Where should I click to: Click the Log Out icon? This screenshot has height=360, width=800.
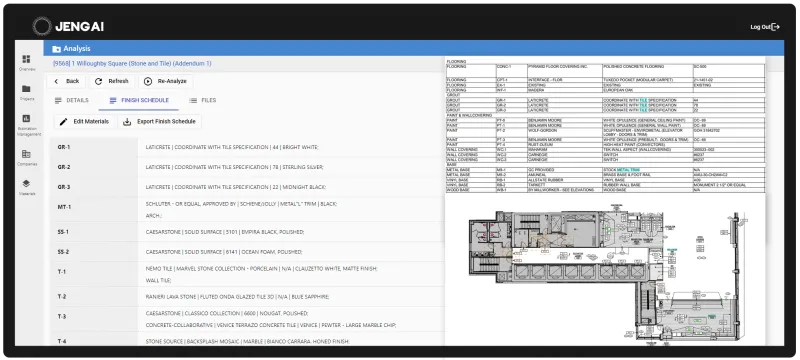776,27
